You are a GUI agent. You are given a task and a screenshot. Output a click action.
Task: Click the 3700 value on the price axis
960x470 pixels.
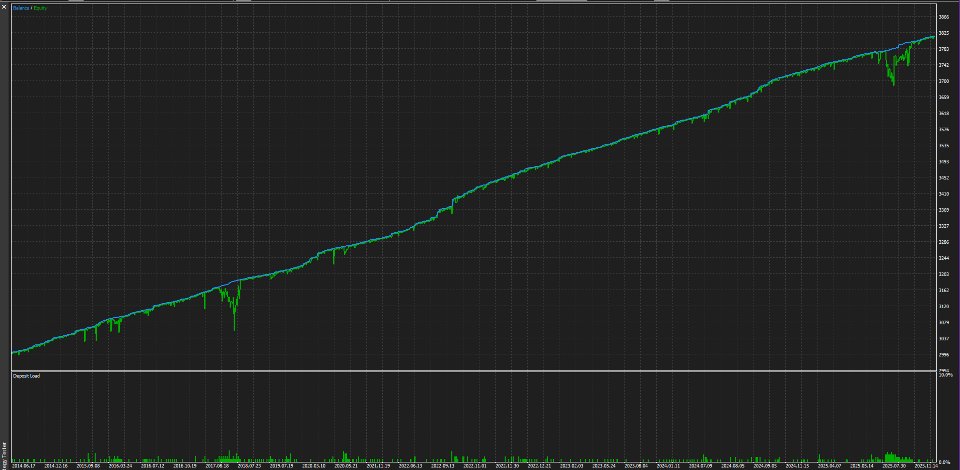point(943,81)
